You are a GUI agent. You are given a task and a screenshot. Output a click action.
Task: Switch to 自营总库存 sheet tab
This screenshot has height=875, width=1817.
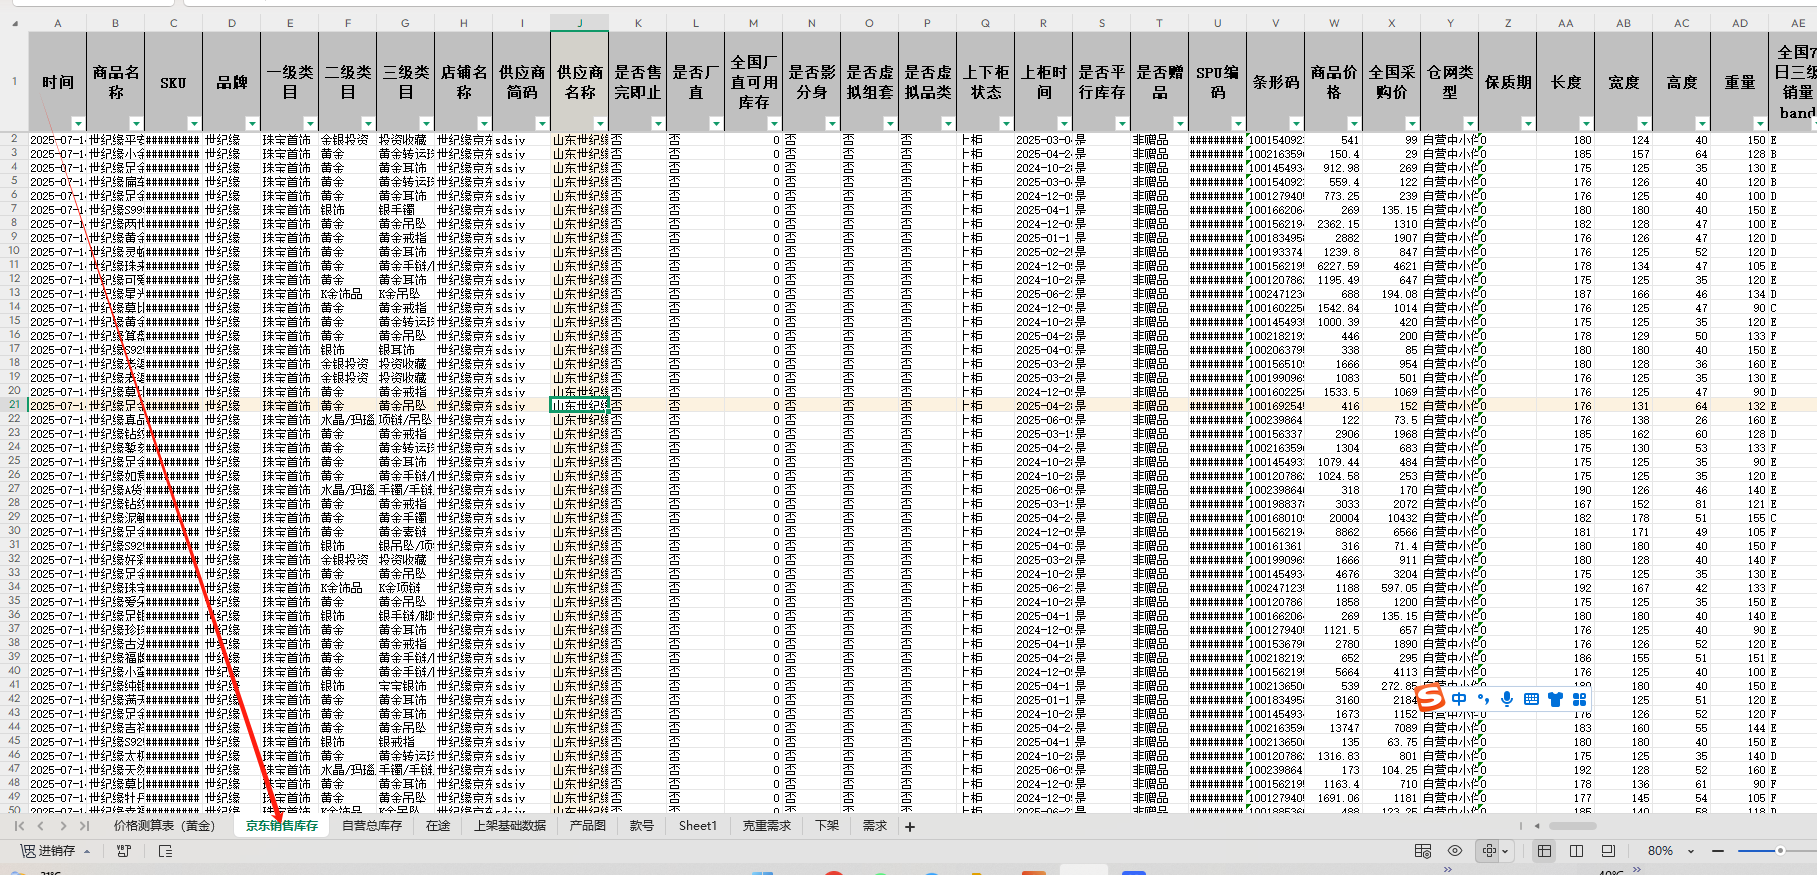click(371, 826)
